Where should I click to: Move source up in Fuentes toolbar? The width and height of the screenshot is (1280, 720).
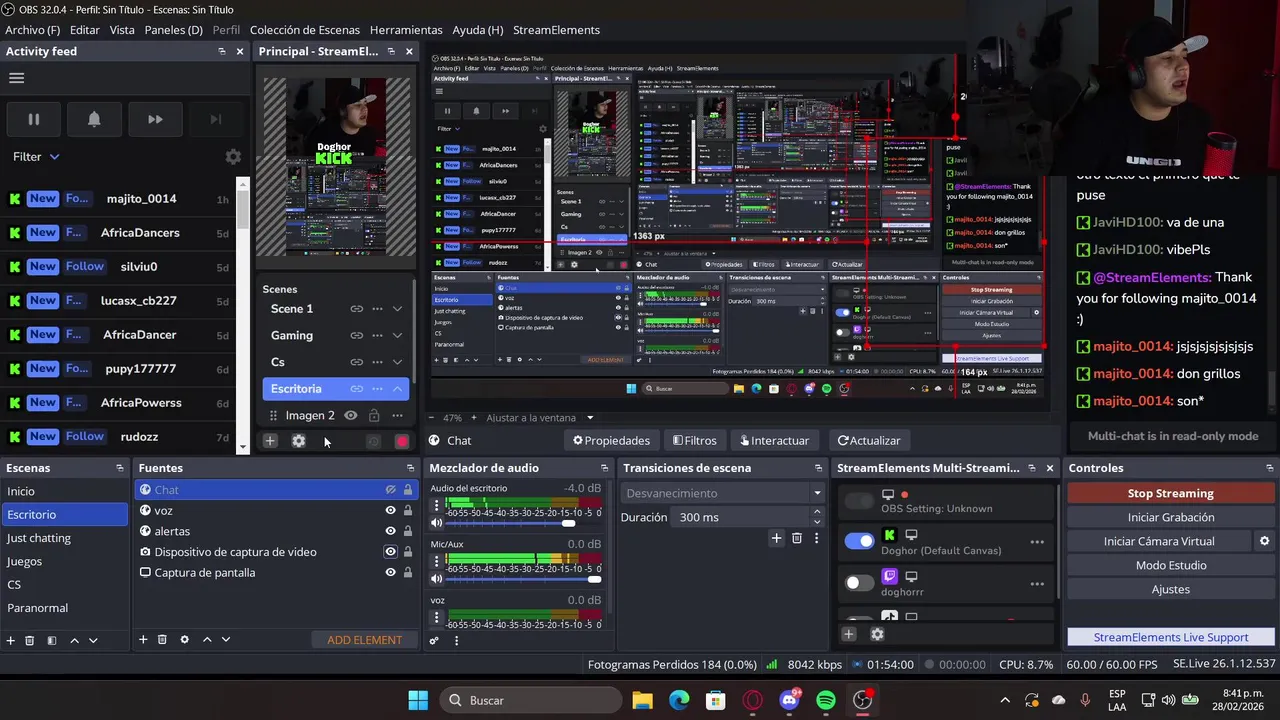pos(207,640)
